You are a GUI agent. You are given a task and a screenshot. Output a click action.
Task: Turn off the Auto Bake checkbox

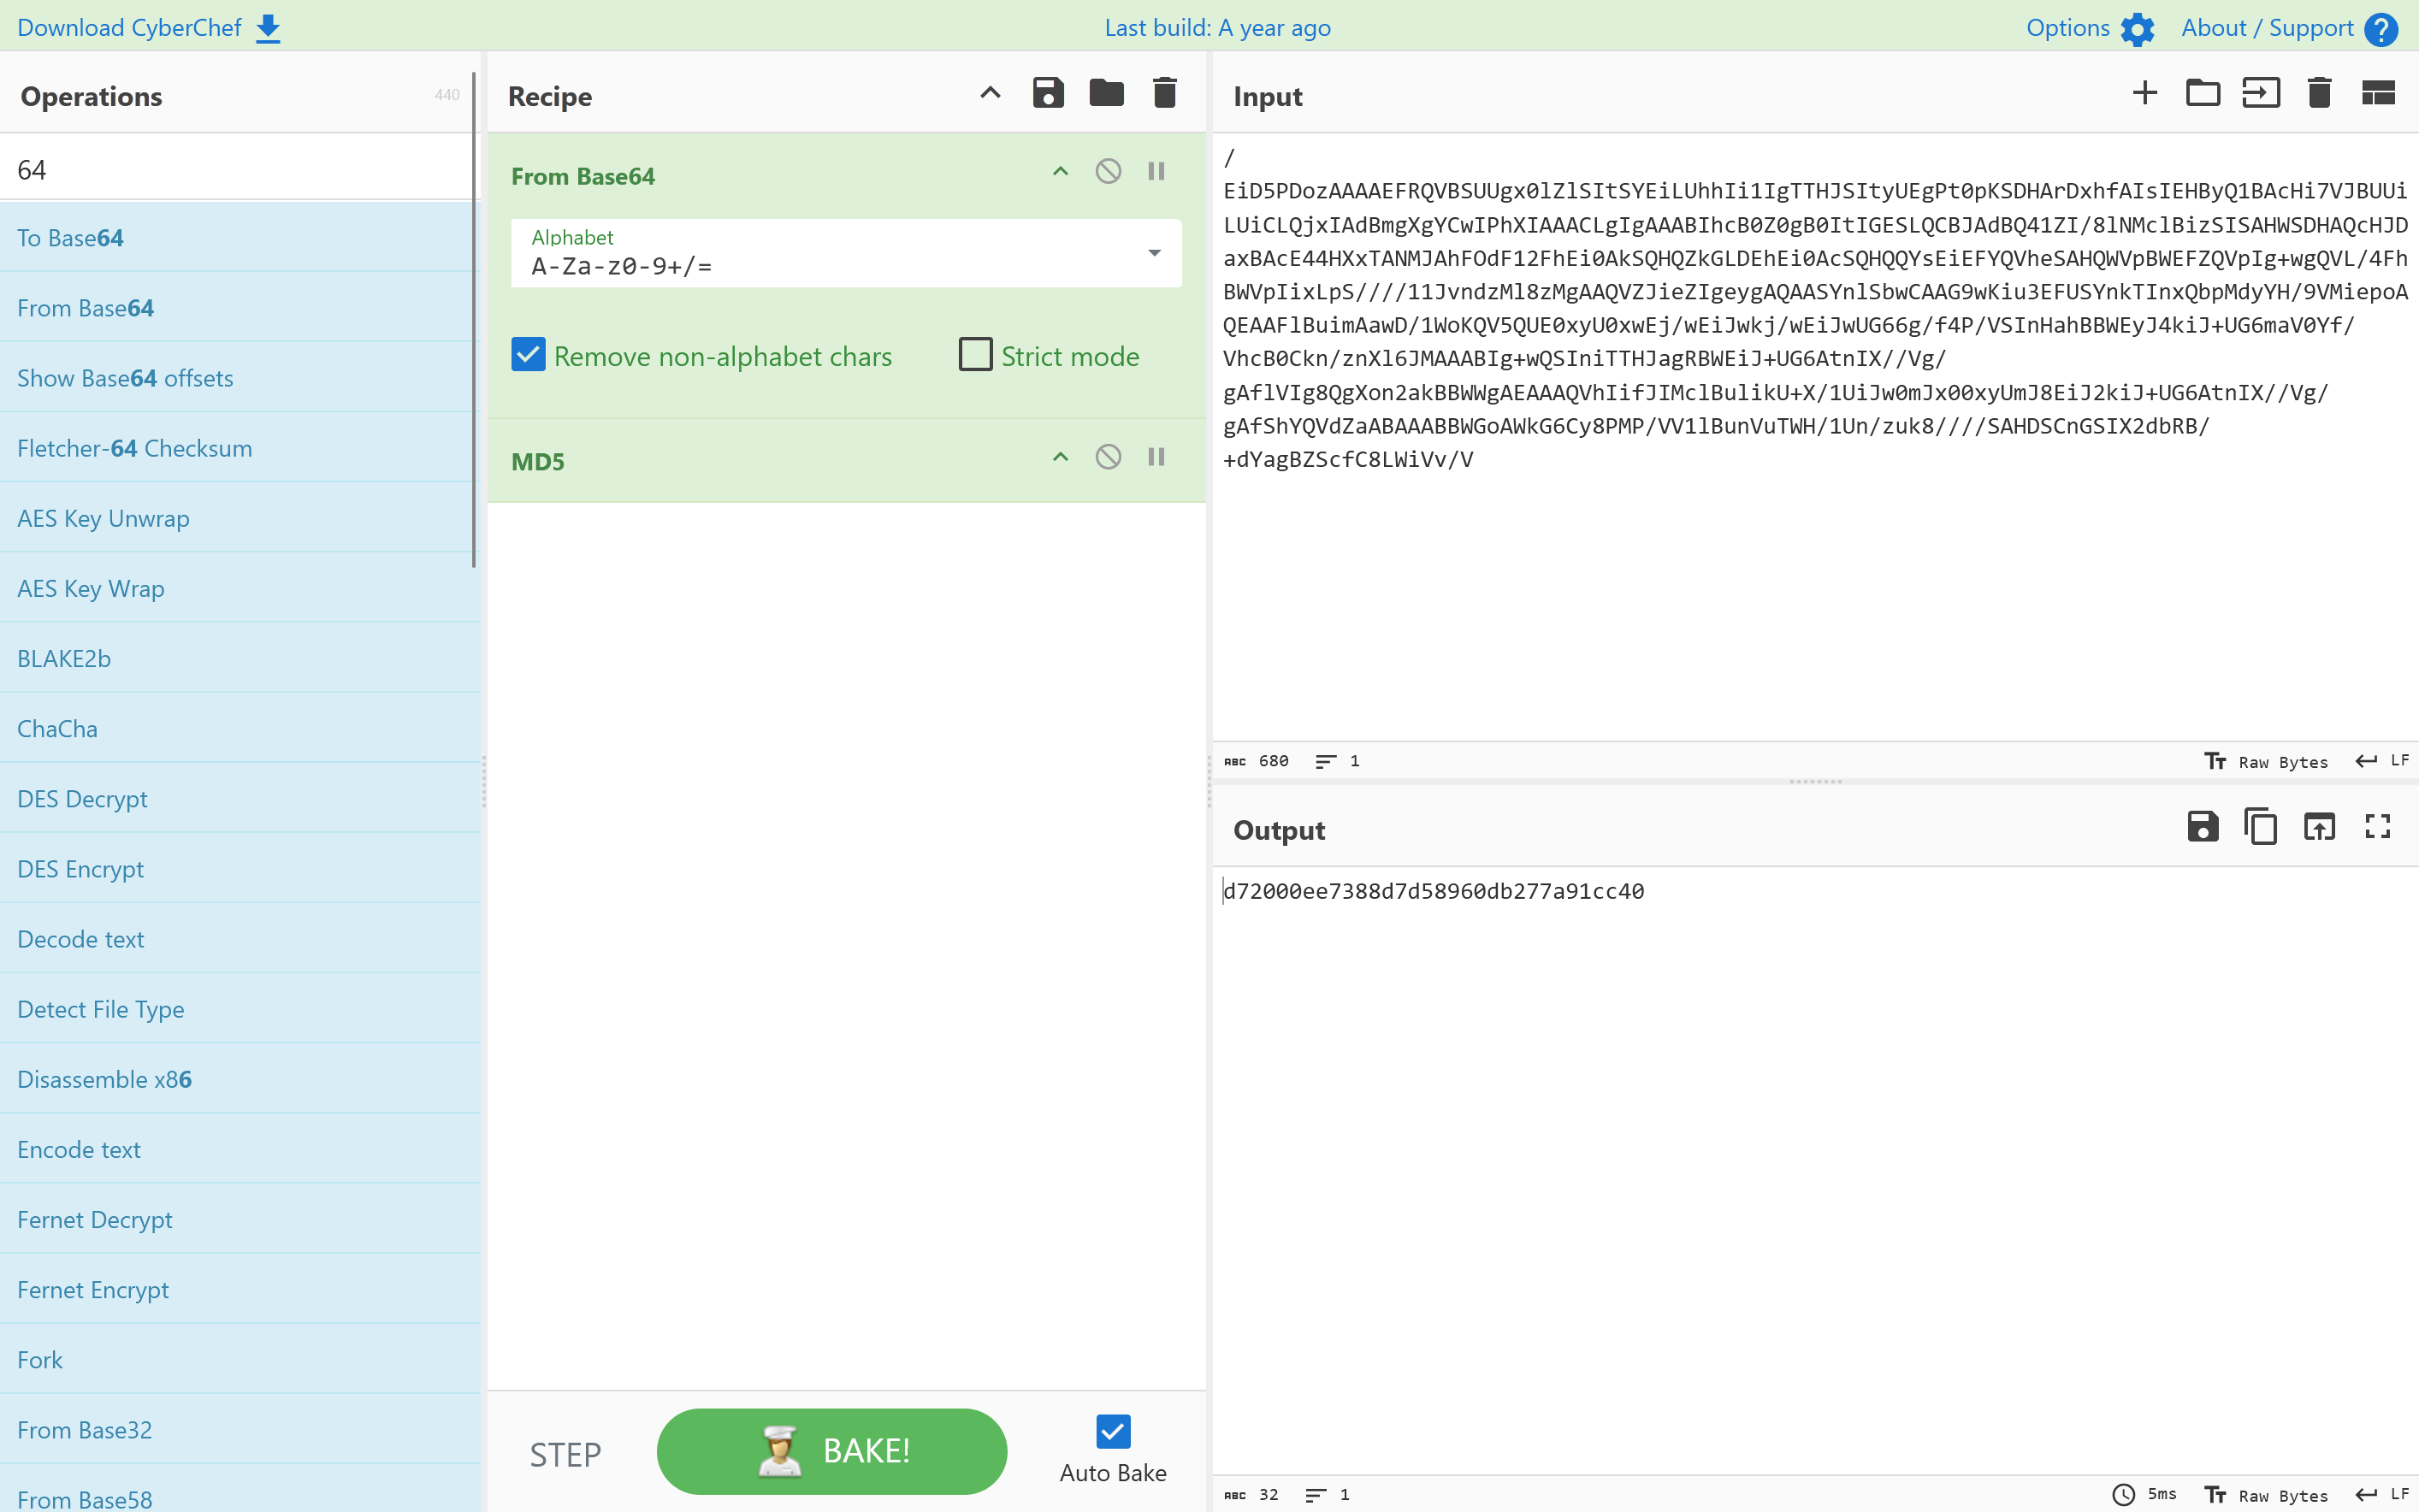[1112, 1431]
